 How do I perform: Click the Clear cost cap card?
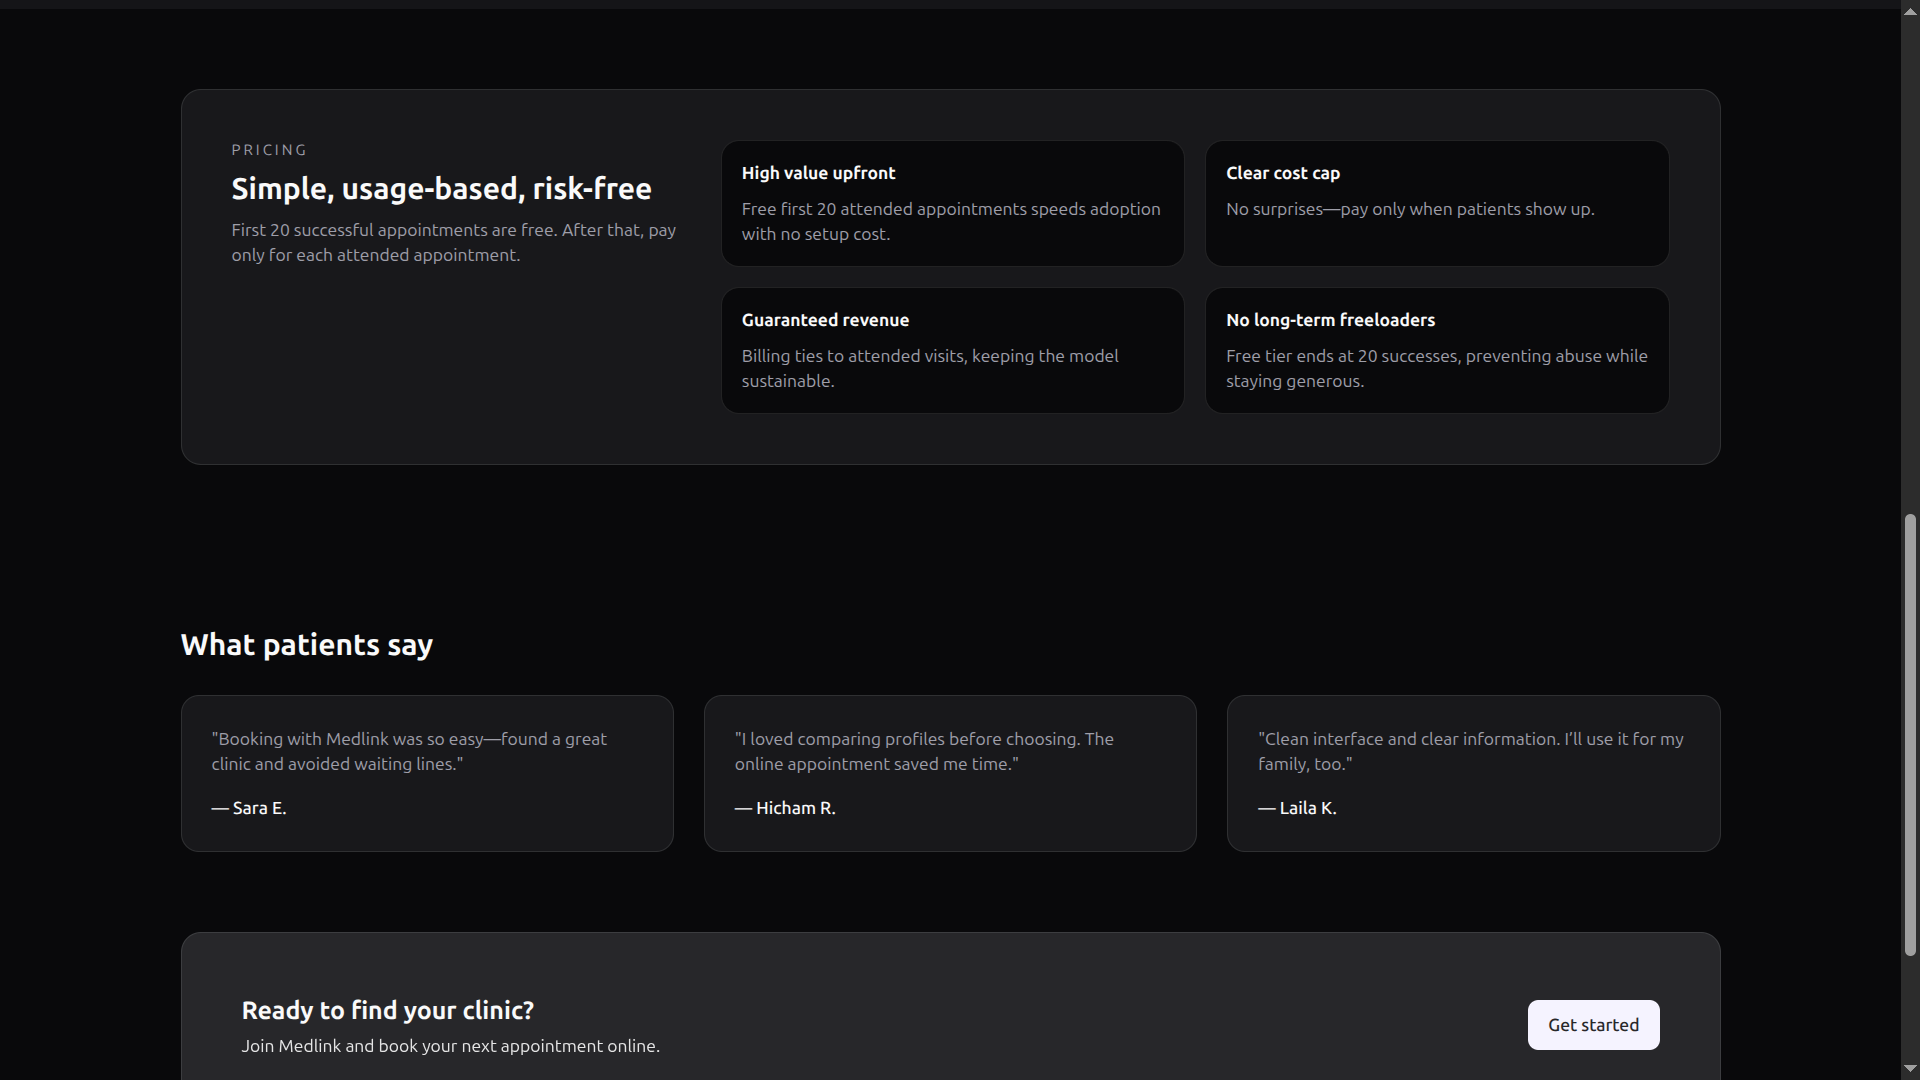pyautogui.click(x=1436, y=203)
